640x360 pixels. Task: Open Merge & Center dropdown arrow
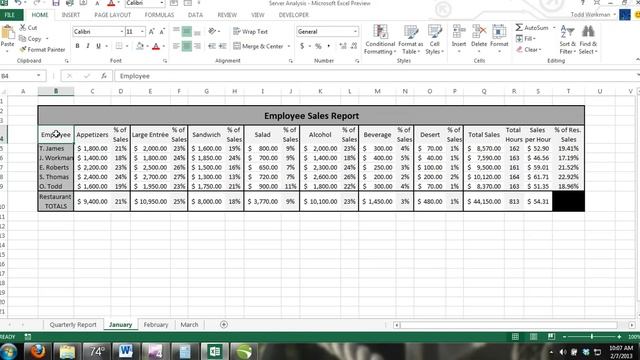289,46
